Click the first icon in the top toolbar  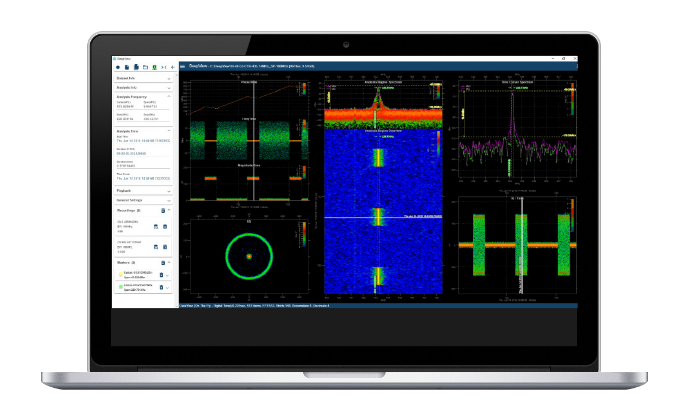(x=118, y=67)
